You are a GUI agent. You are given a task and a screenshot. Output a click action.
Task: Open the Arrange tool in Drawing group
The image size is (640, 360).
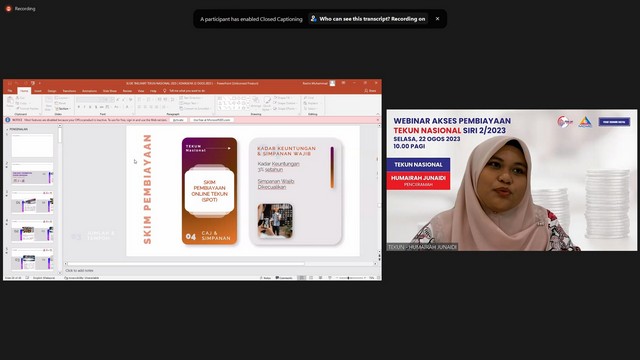click(x=256, y=103)
